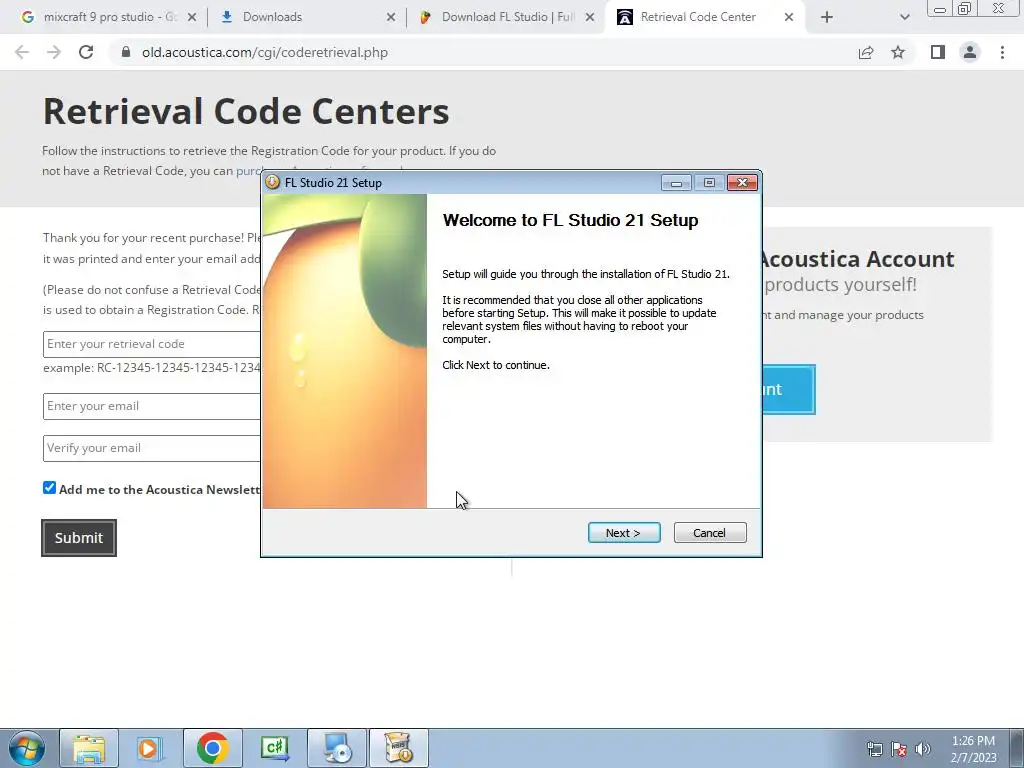Click the site lock icon in address bar
Viewport: 1024px width, 768px height.
[x=126, y=52]
